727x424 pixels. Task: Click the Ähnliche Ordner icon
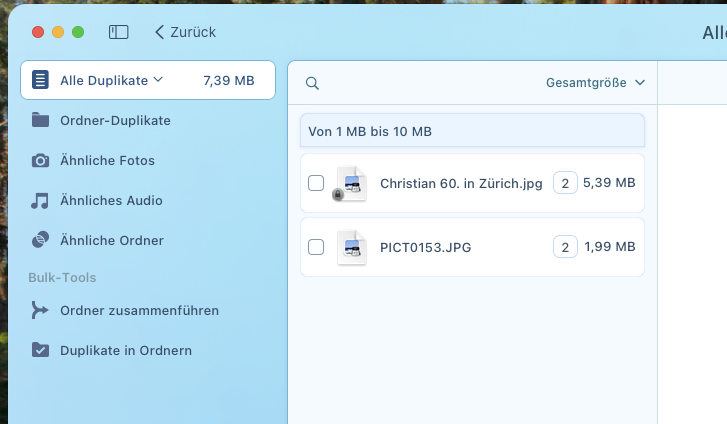[40, 241]
